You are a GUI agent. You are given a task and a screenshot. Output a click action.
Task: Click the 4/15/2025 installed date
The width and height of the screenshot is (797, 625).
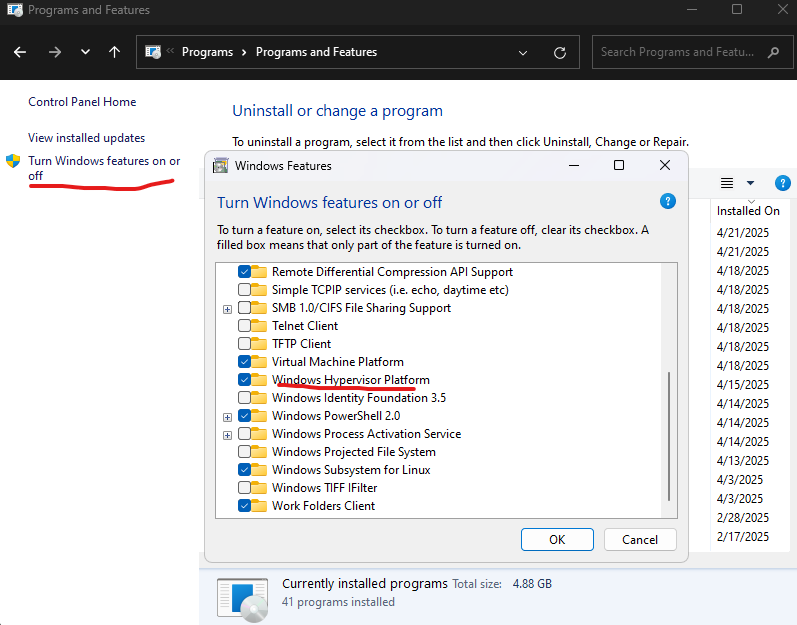[743, 385]
